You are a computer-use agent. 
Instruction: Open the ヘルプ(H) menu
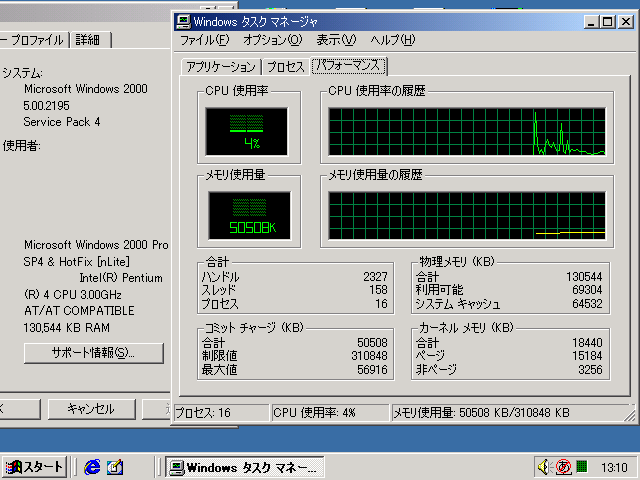[x=393, y=40]
